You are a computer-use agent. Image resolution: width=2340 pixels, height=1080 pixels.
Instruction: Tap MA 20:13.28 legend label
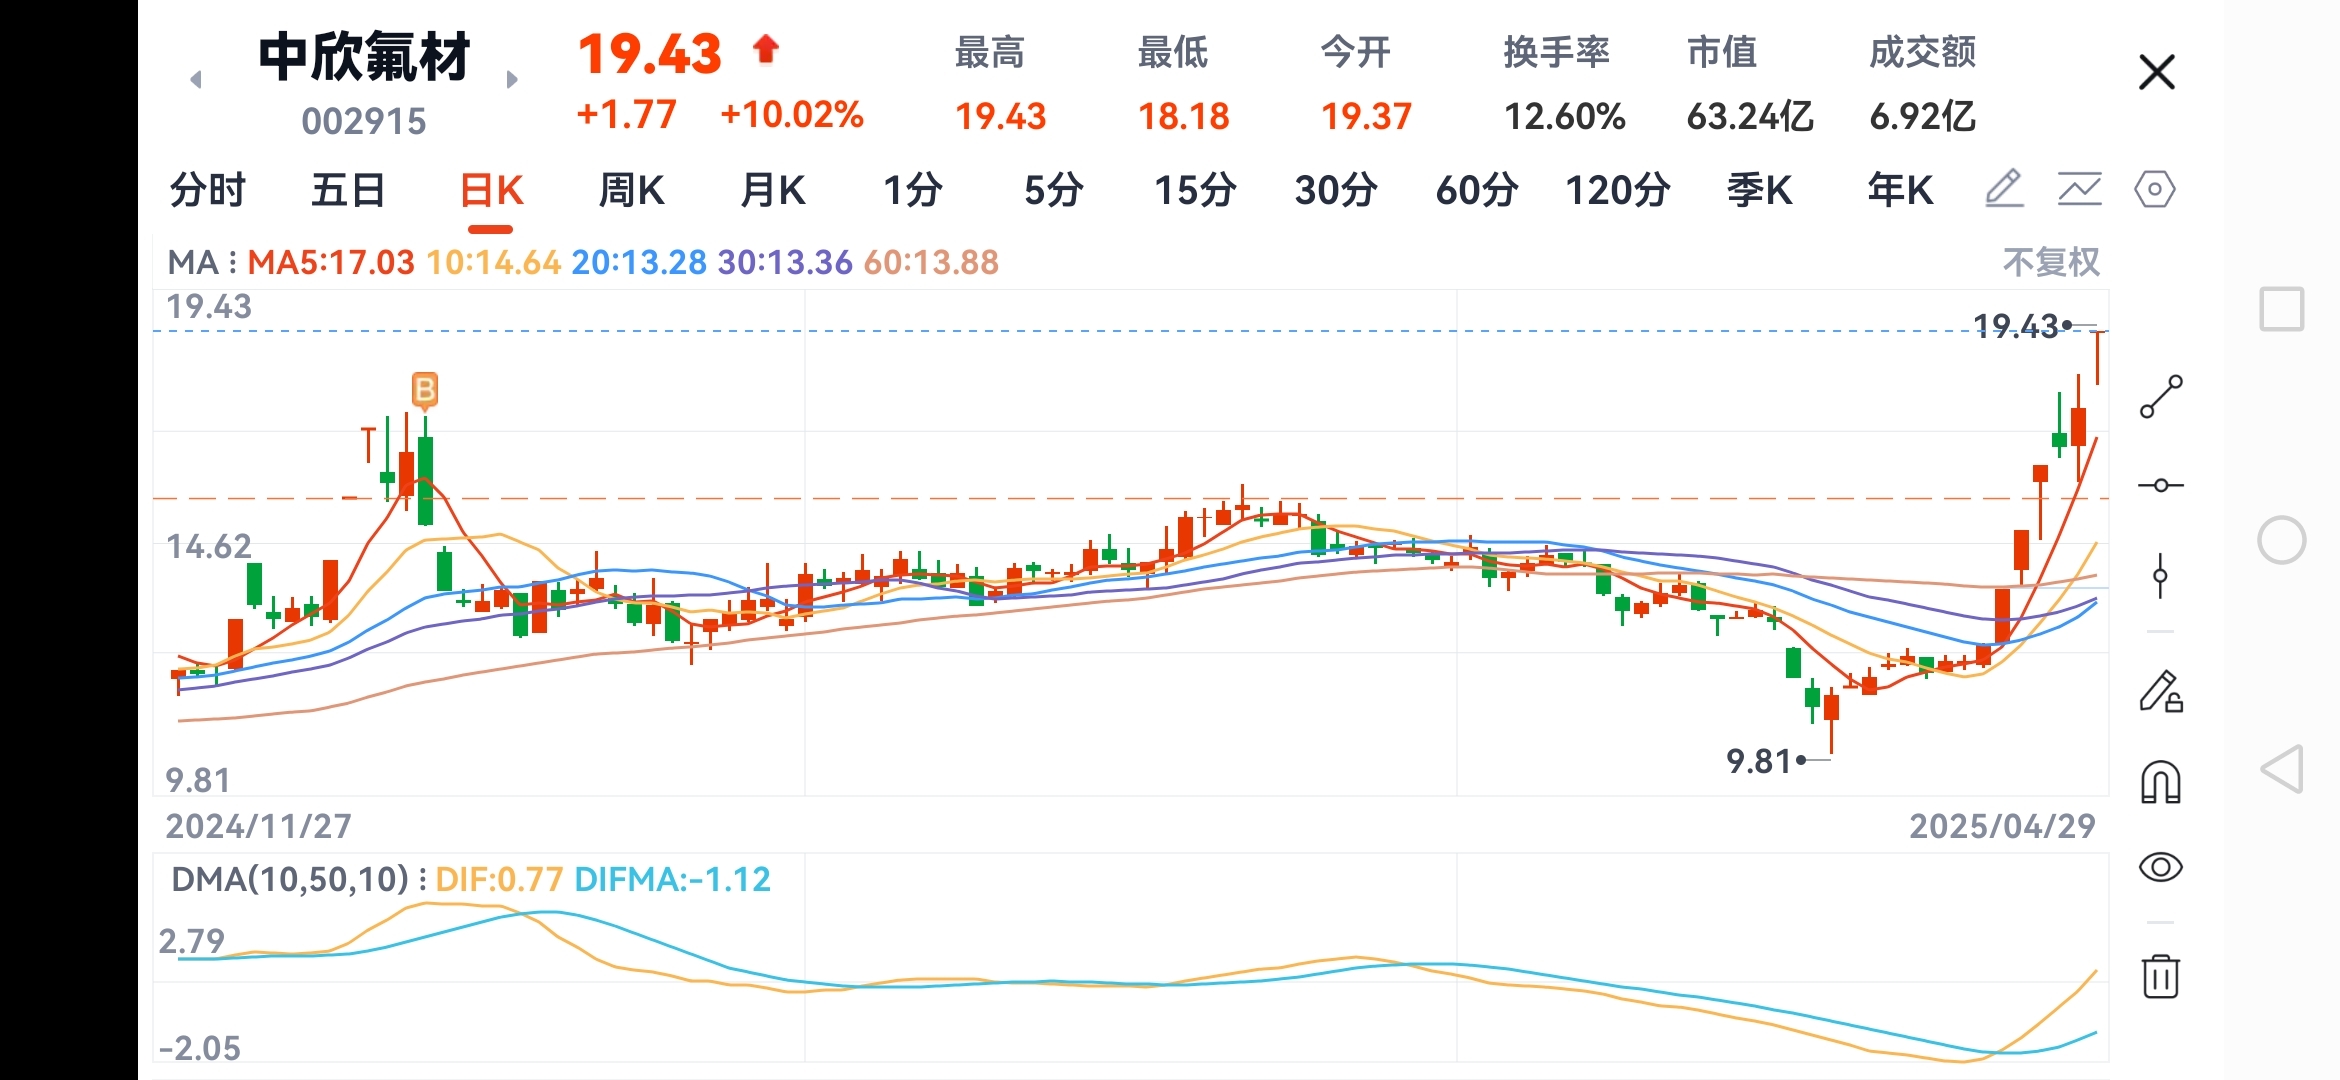(x=639, y=262)
